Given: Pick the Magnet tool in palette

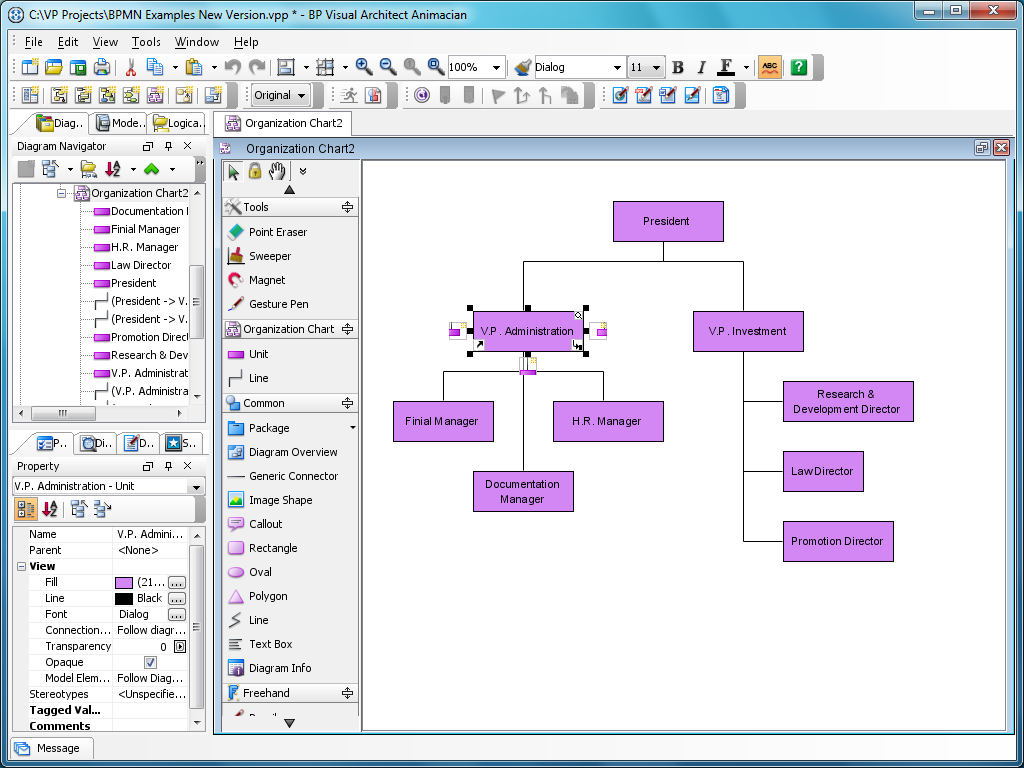Looking at the screenshot, I should pos(266,280).
